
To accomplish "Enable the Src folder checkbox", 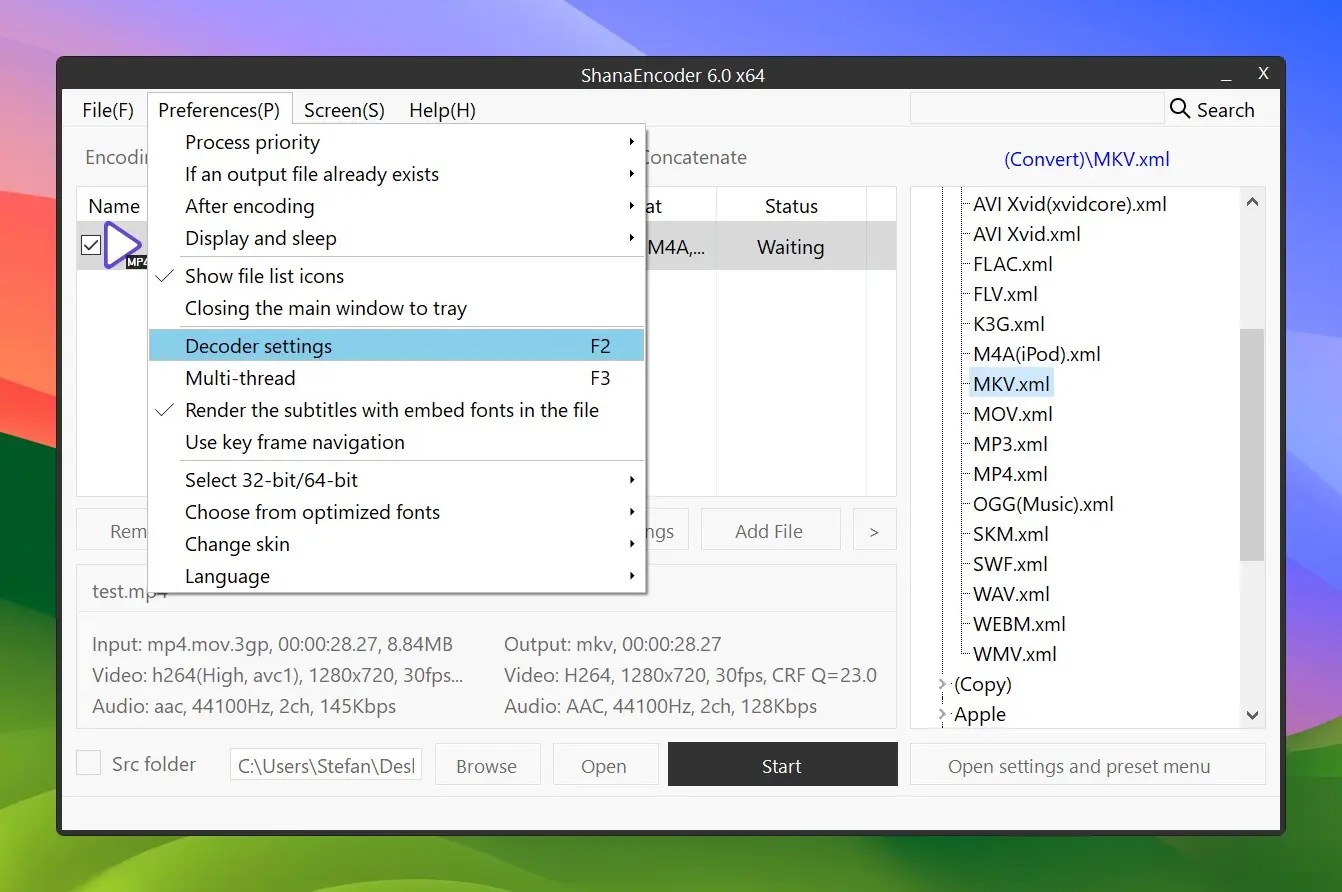I will click(89, 763).
